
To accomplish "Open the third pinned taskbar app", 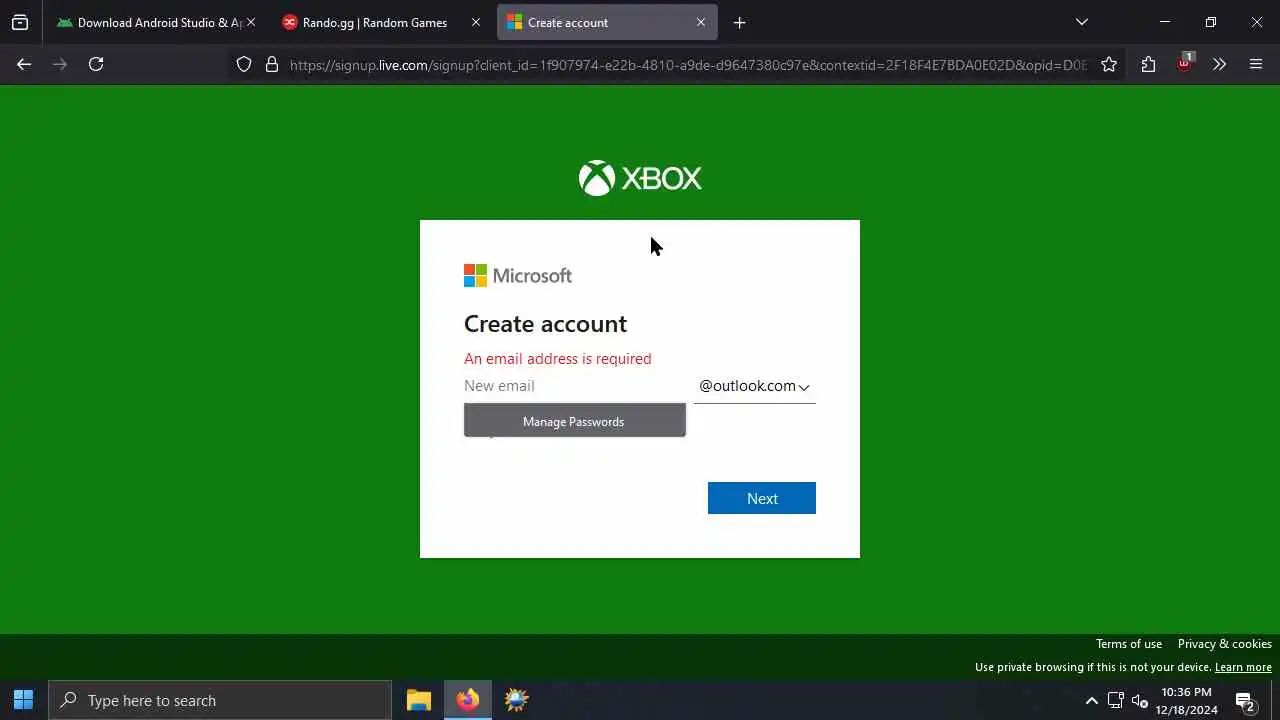I will point(517,700).
